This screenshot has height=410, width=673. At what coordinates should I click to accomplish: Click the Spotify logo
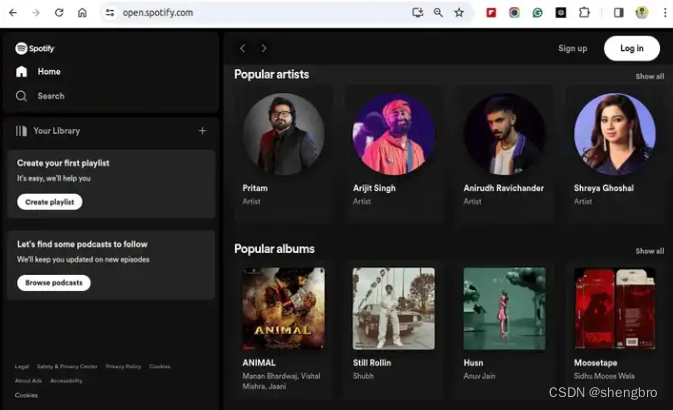pos(35,48)
